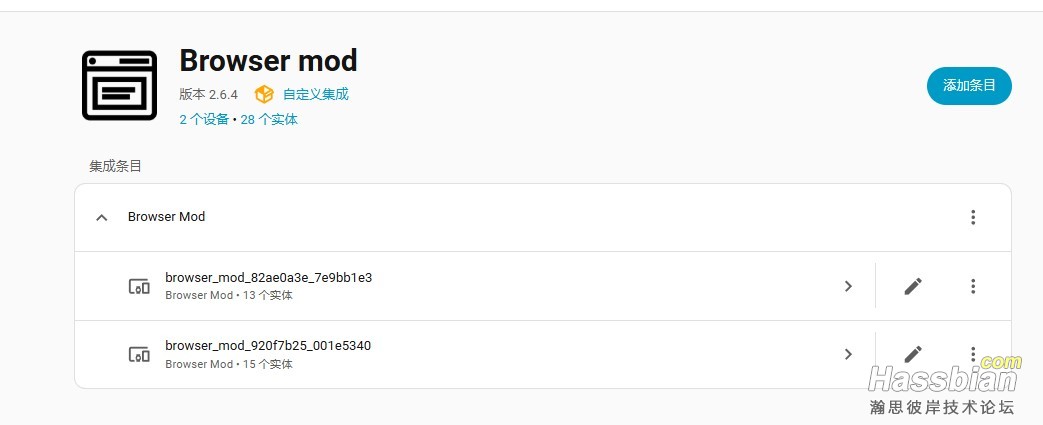Open three-dot menu for Browser Mod entry
The width and height of the screenshot is (1043, 425).
pyautogui.click(x=973, y=217)
